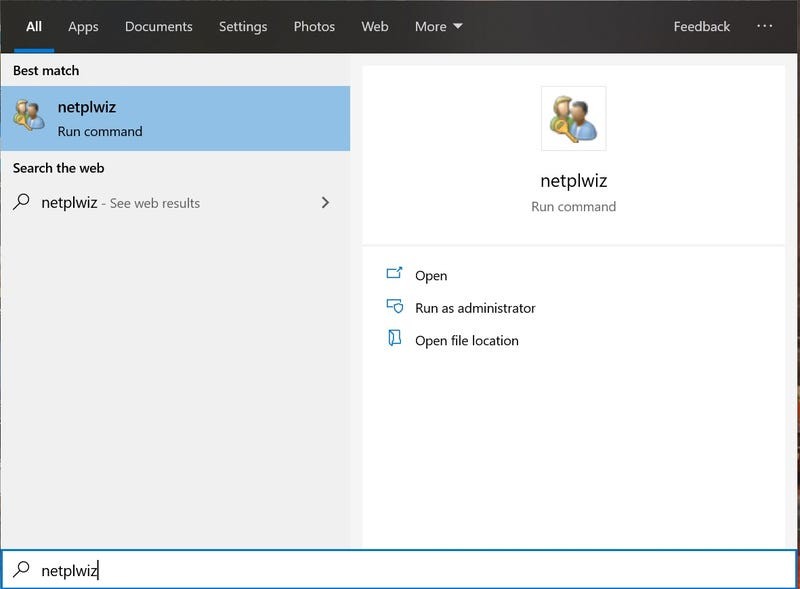This screenshot has height=589, width=800.
Task: Click the large netplwiz preview icon
Action: [573, 117]
